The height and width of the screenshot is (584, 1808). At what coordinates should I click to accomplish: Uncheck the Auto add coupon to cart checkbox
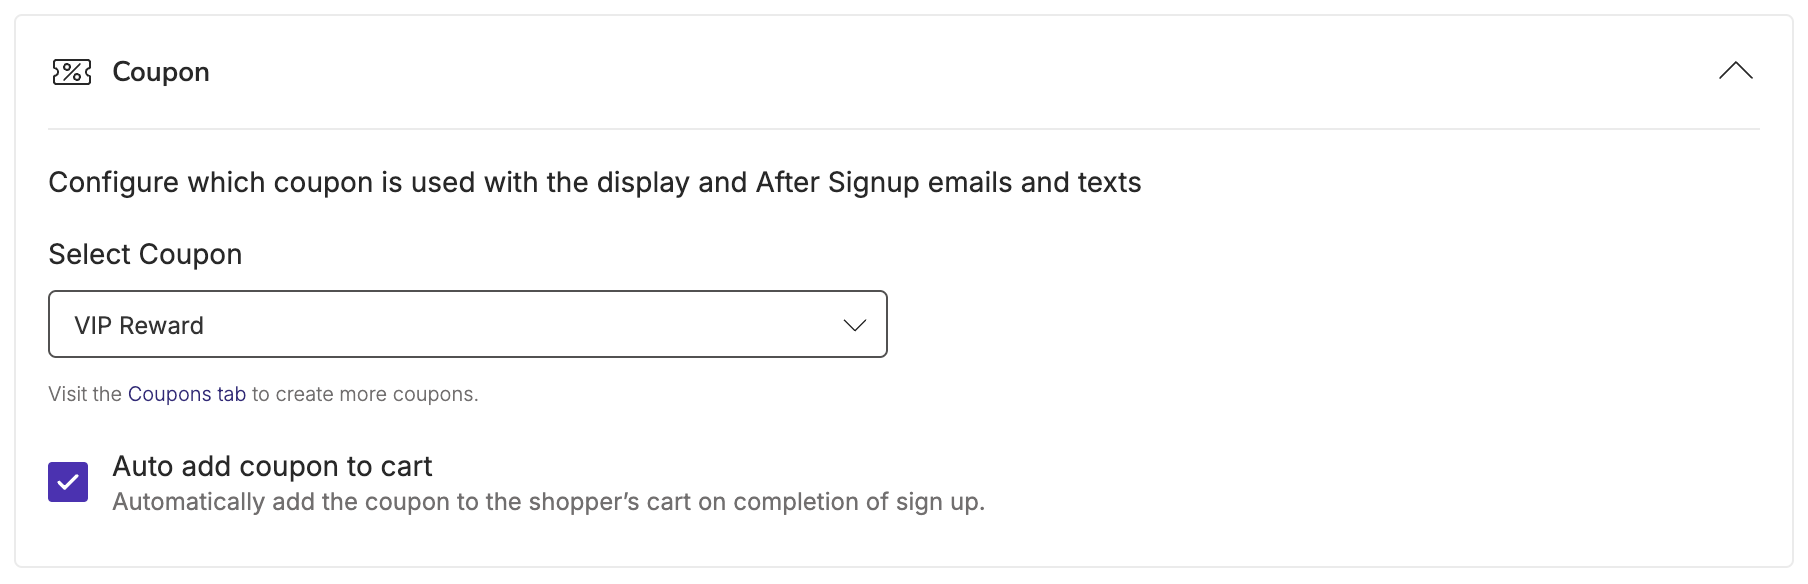pyautogui.click(x=68, y=482)
